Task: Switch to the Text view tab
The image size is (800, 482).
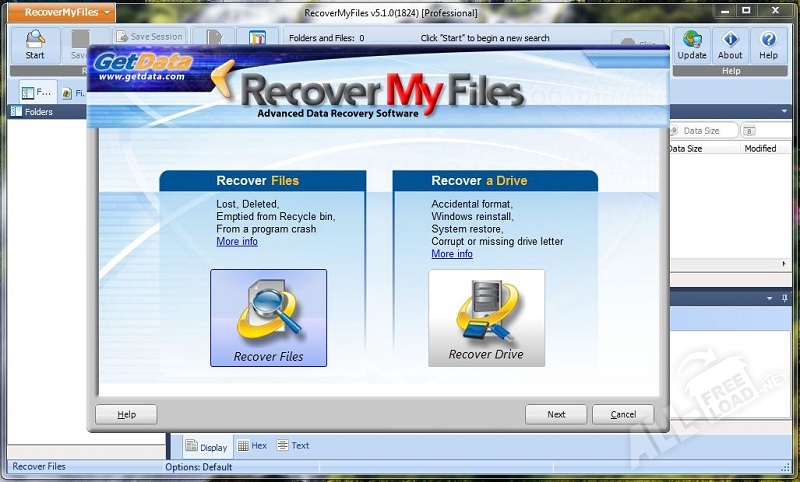Action: click(293, 446)
